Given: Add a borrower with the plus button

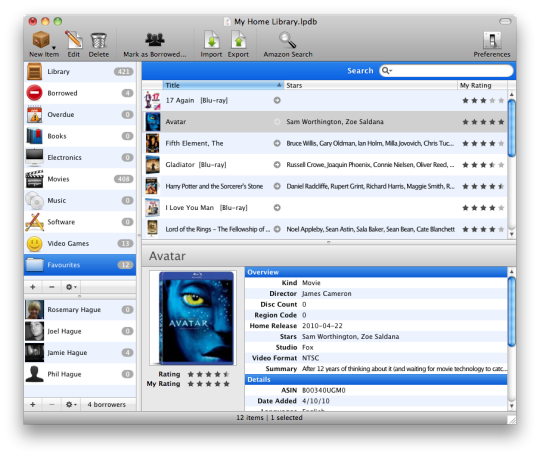Looking at the screenshot, I should [x=33, y=404].
